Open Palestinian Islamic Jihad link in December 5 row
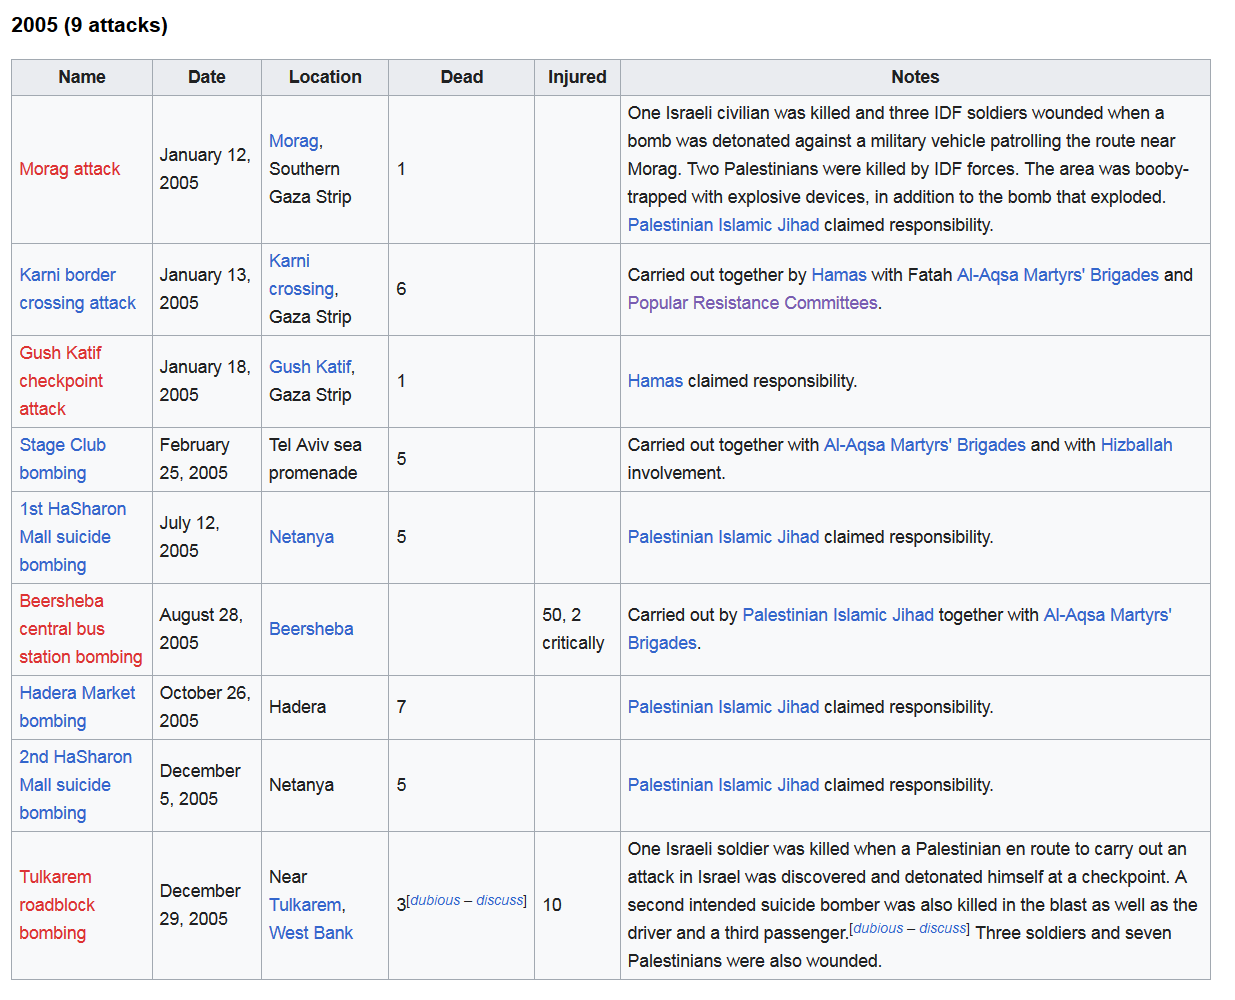The width and height of the screenshot is (1235, 1000). [x=723, y=785]
